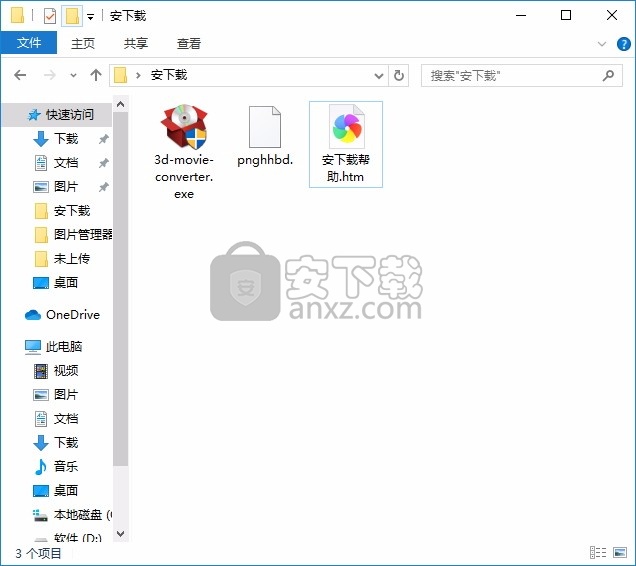
Task: Refresh the 安下载 folder view
Action: tap(399, 75)
